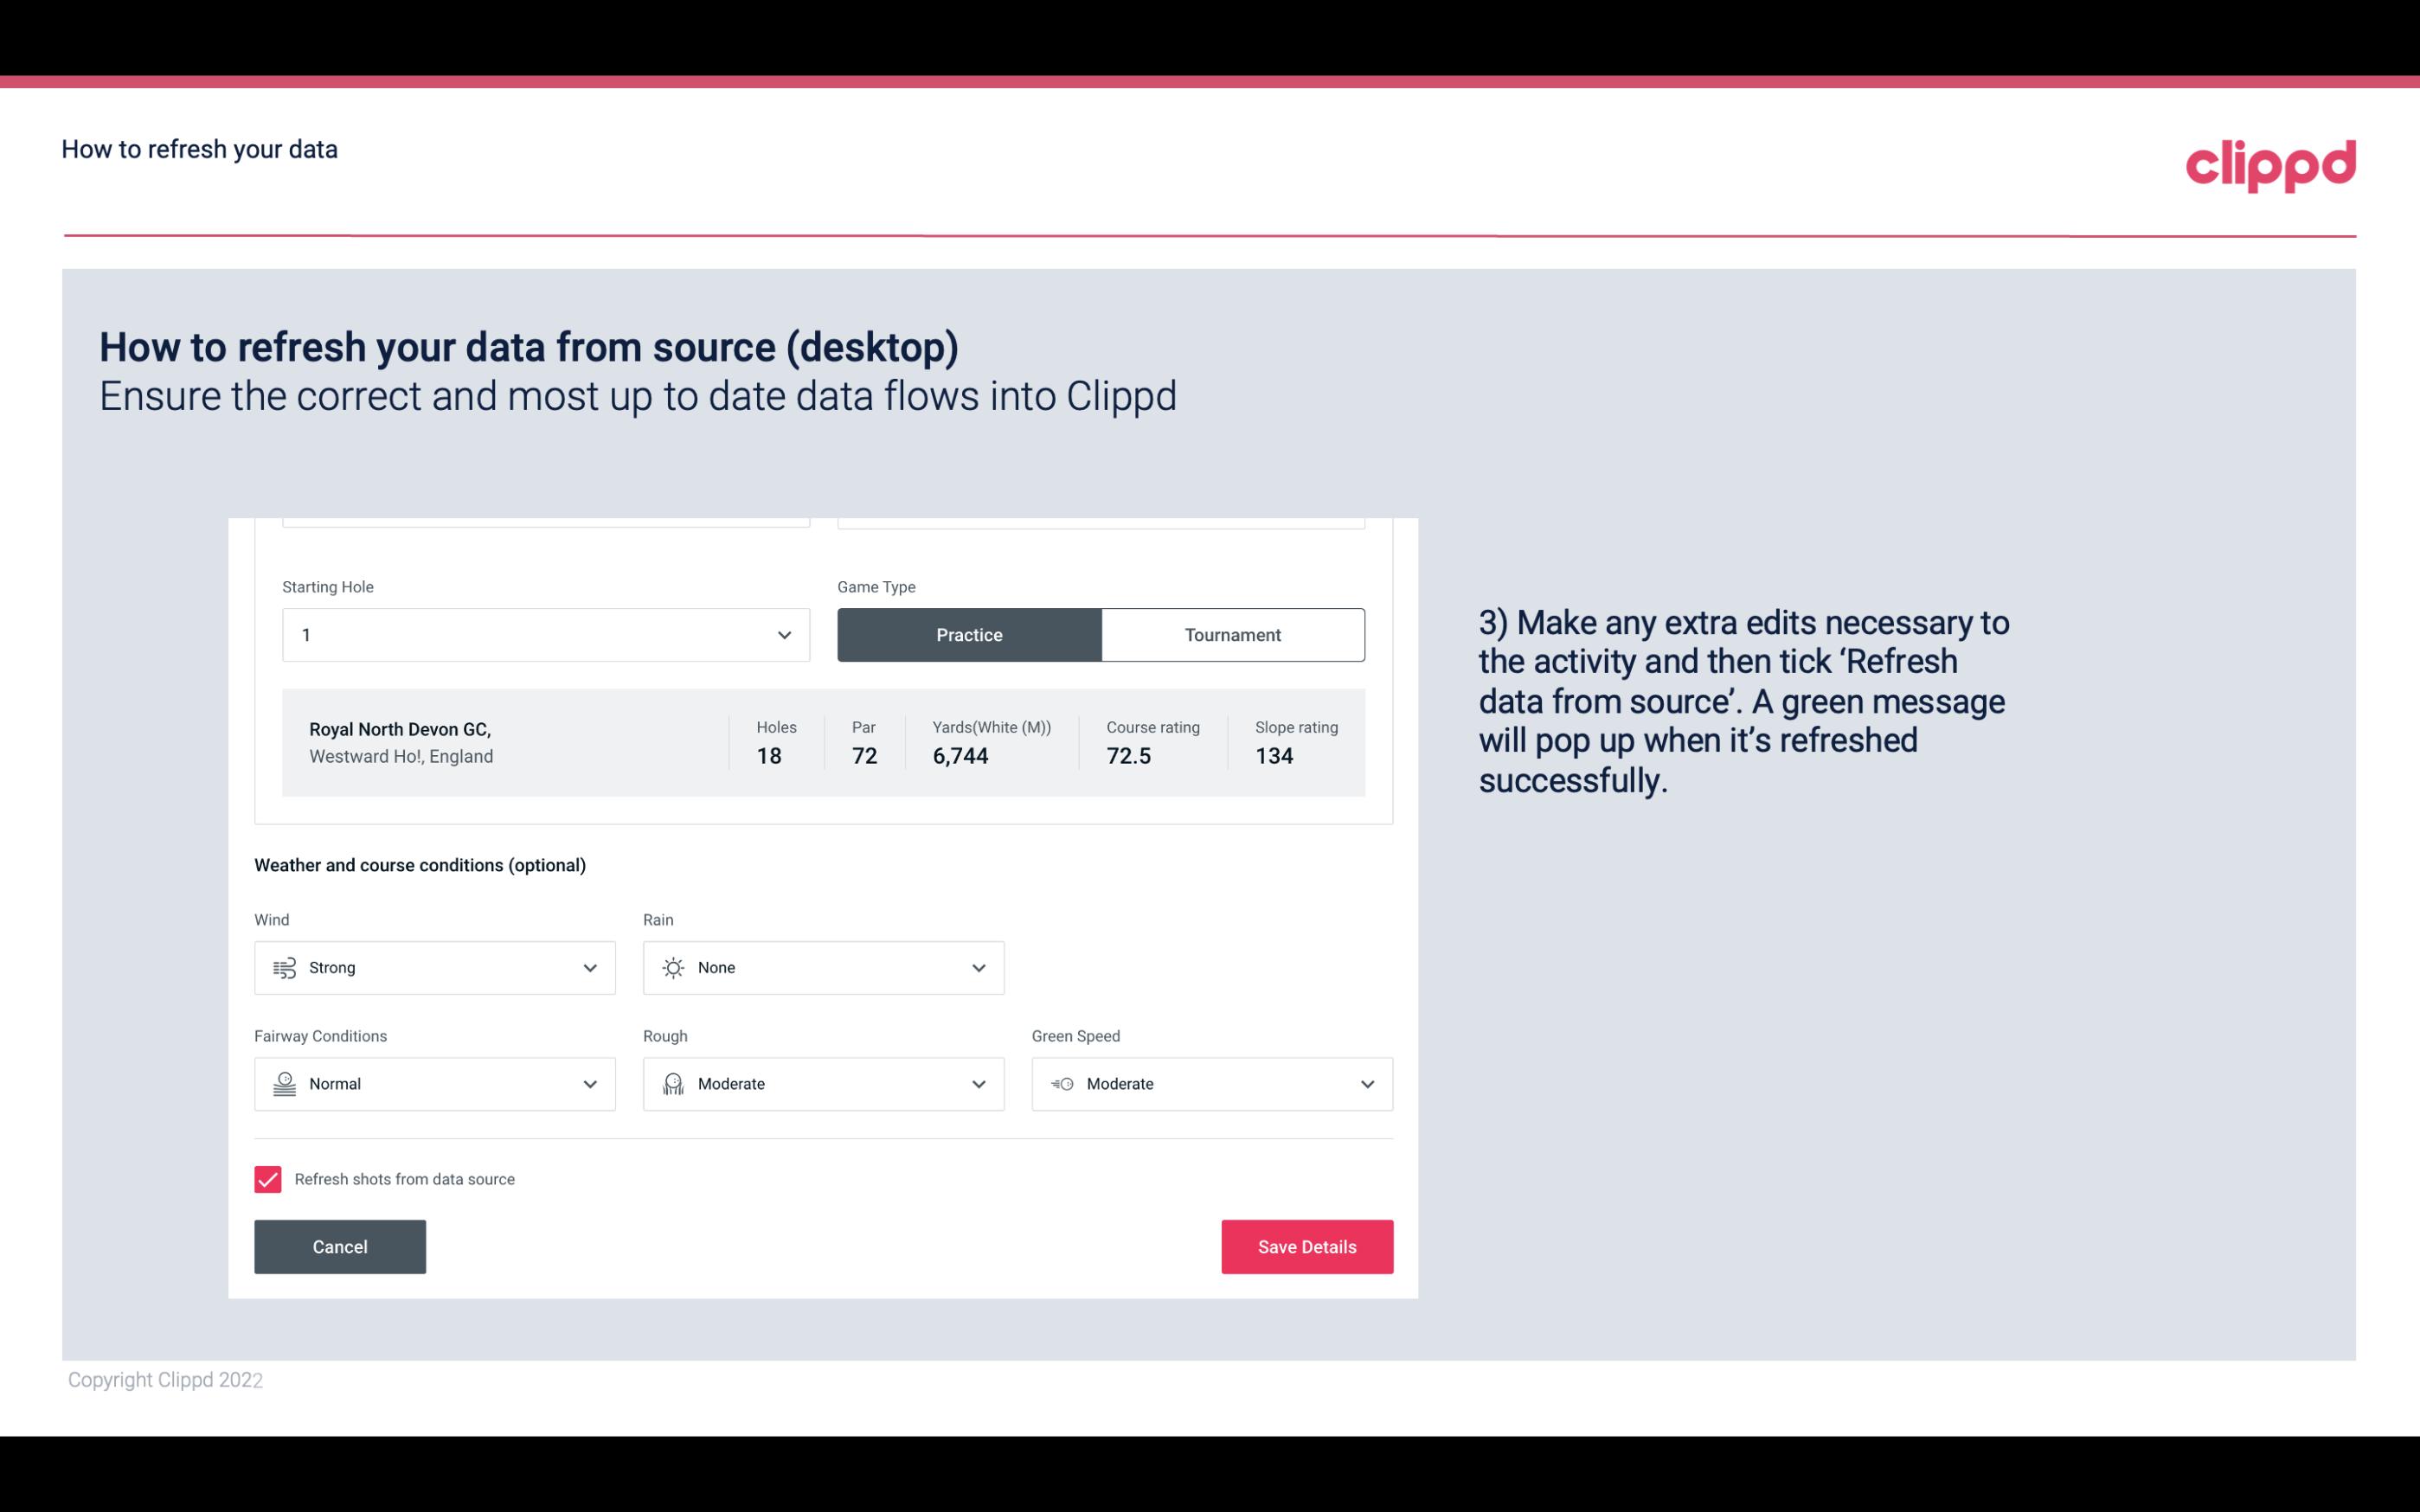Image resolution: width=2420 pixels, height=1512 pixels.
Task: Toggle Practice game type selection
Action: pos(969,634)
